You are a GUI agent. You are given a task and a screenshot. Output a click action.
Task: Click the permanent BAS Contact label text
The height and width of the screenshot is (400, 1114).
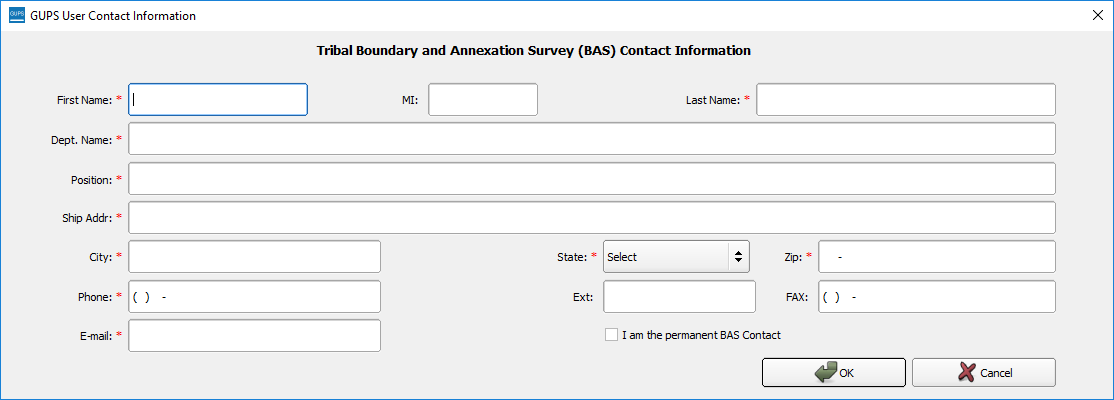coord(701,335)
